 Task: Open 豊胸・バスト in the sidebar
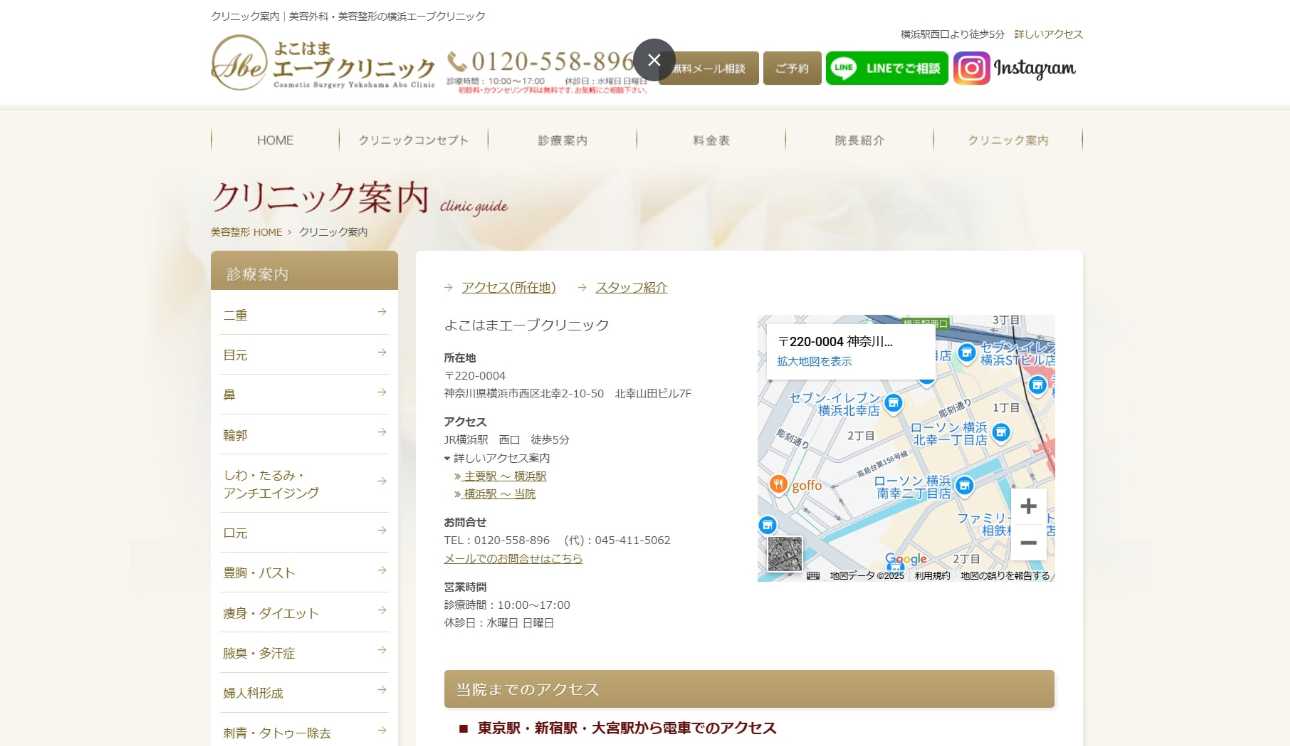[x=304, y=573]
